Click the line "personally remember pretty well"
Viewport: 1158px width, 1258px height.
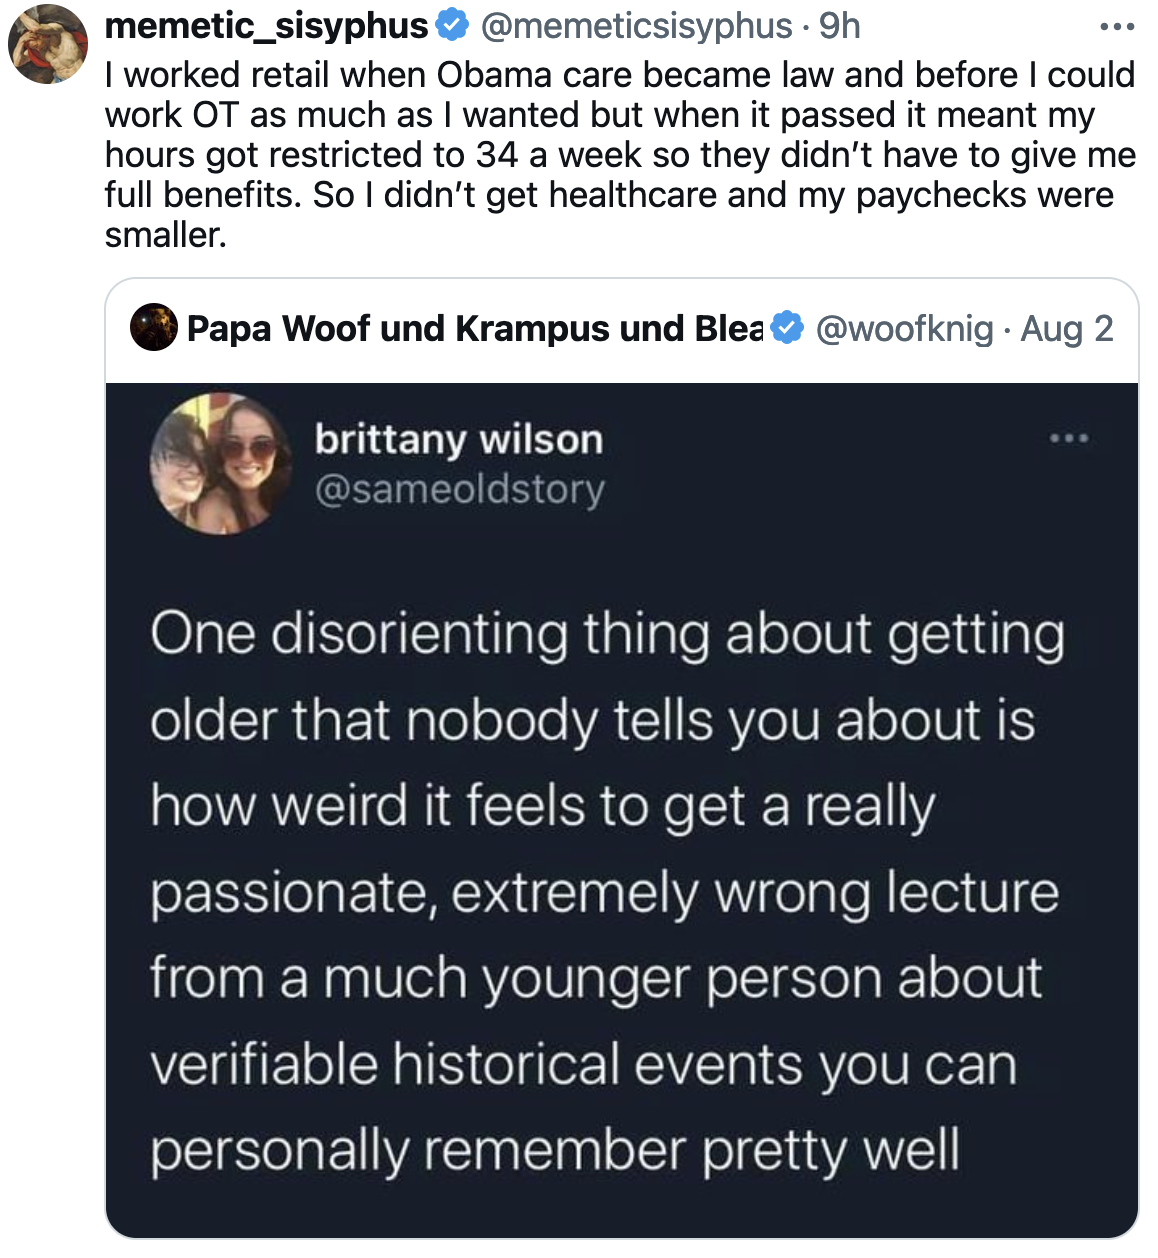[x=555, y=1150]
